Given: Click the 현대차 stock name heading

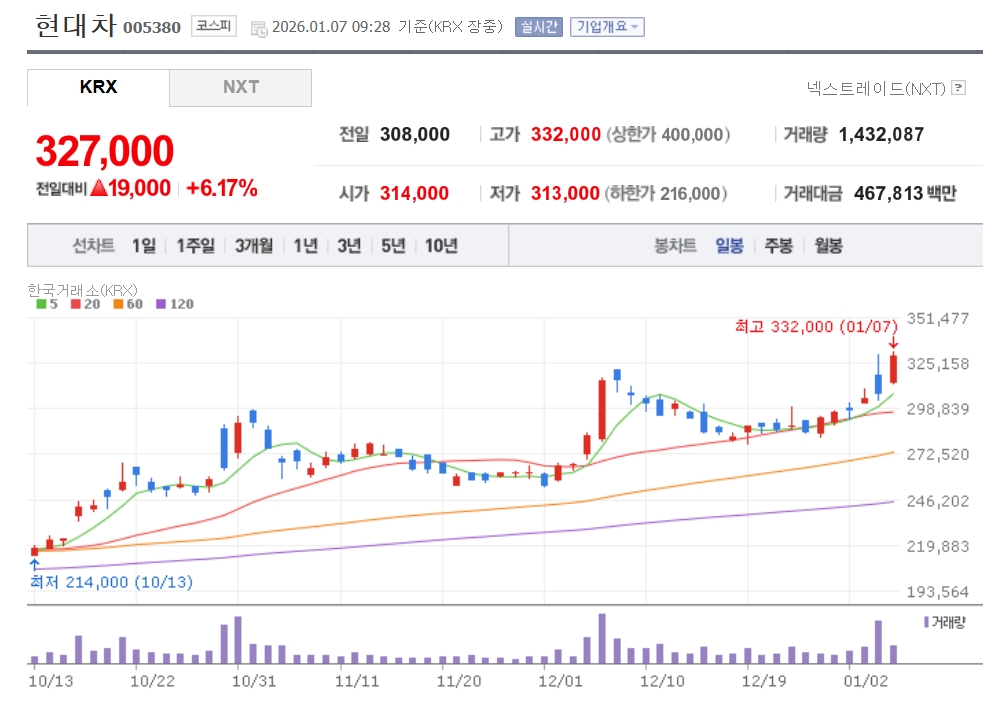Looking at the screenshot, I should (76, 26).
